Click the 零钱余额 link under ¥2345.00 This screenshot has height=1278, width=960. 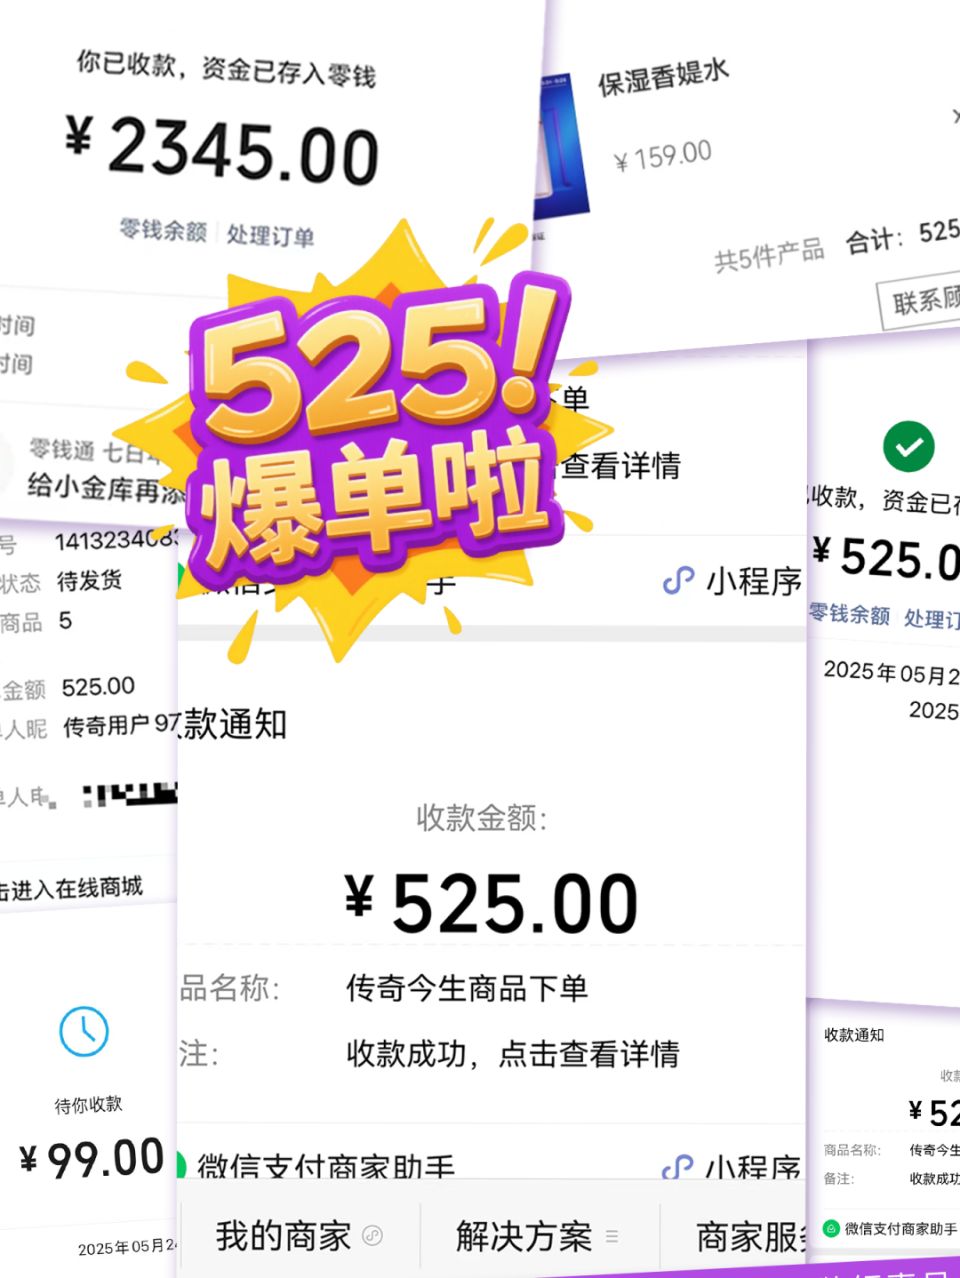tap(163, 230)
